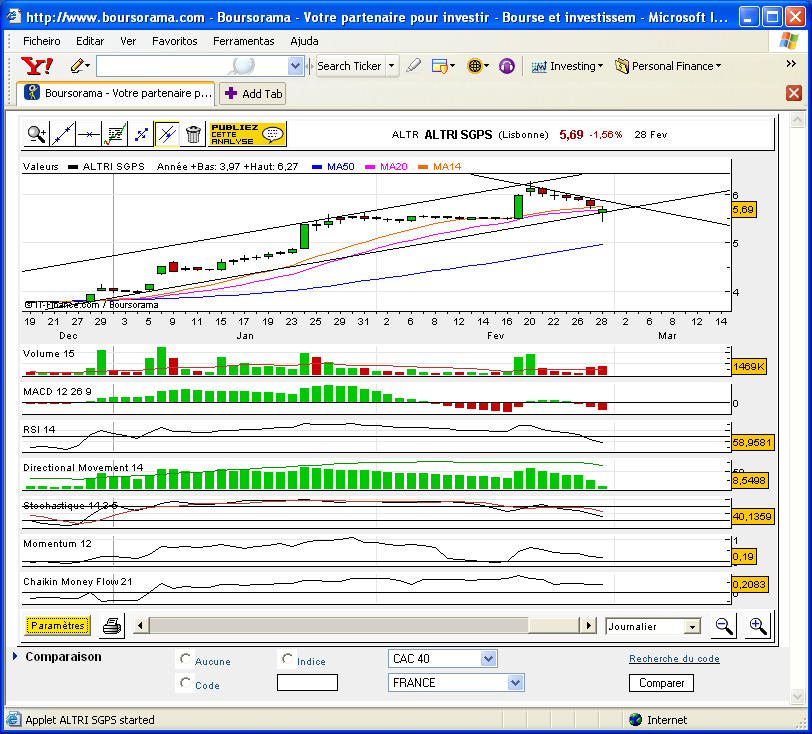This screenshot has width=812, height=734.
Task: Select the zoom magnifier chart tool
Action: pyautogui.click(x=37, y=135)
